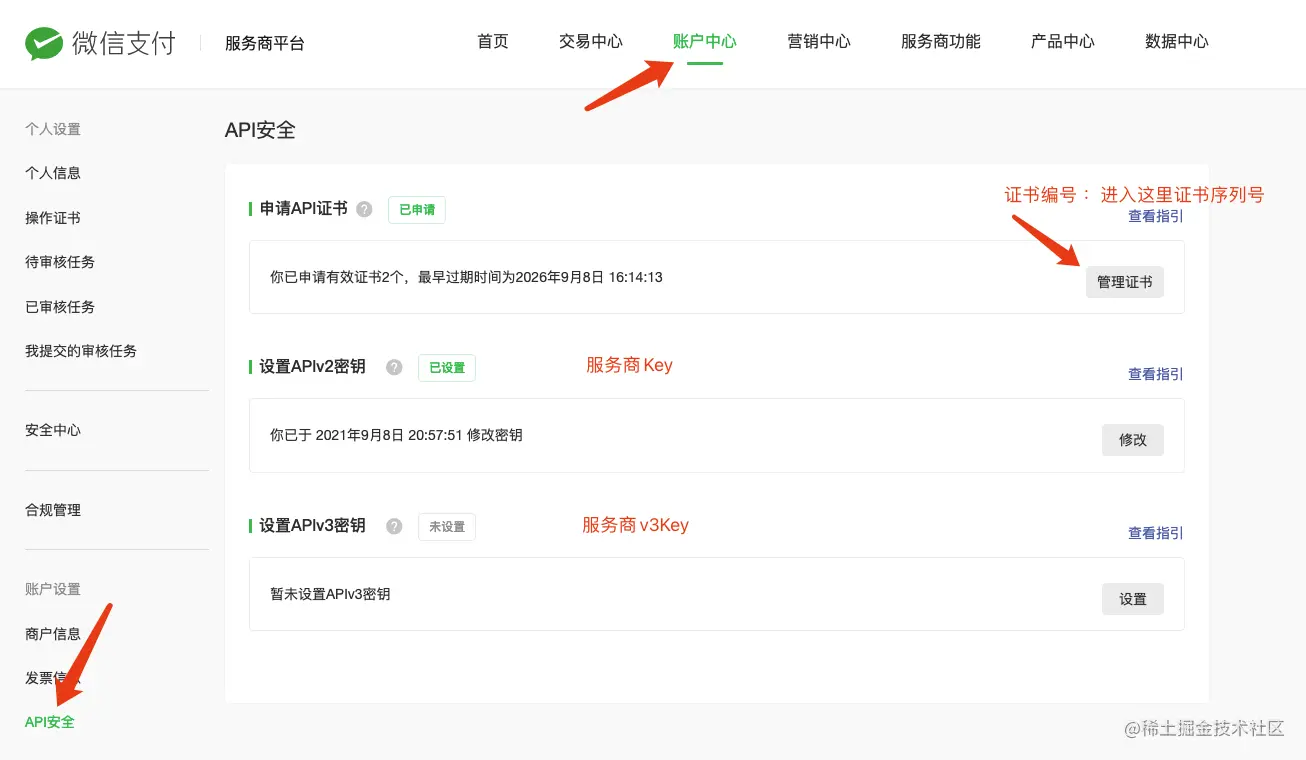Click the 已设置 status tag
1306x760 pixels.
tap(447, 368)
